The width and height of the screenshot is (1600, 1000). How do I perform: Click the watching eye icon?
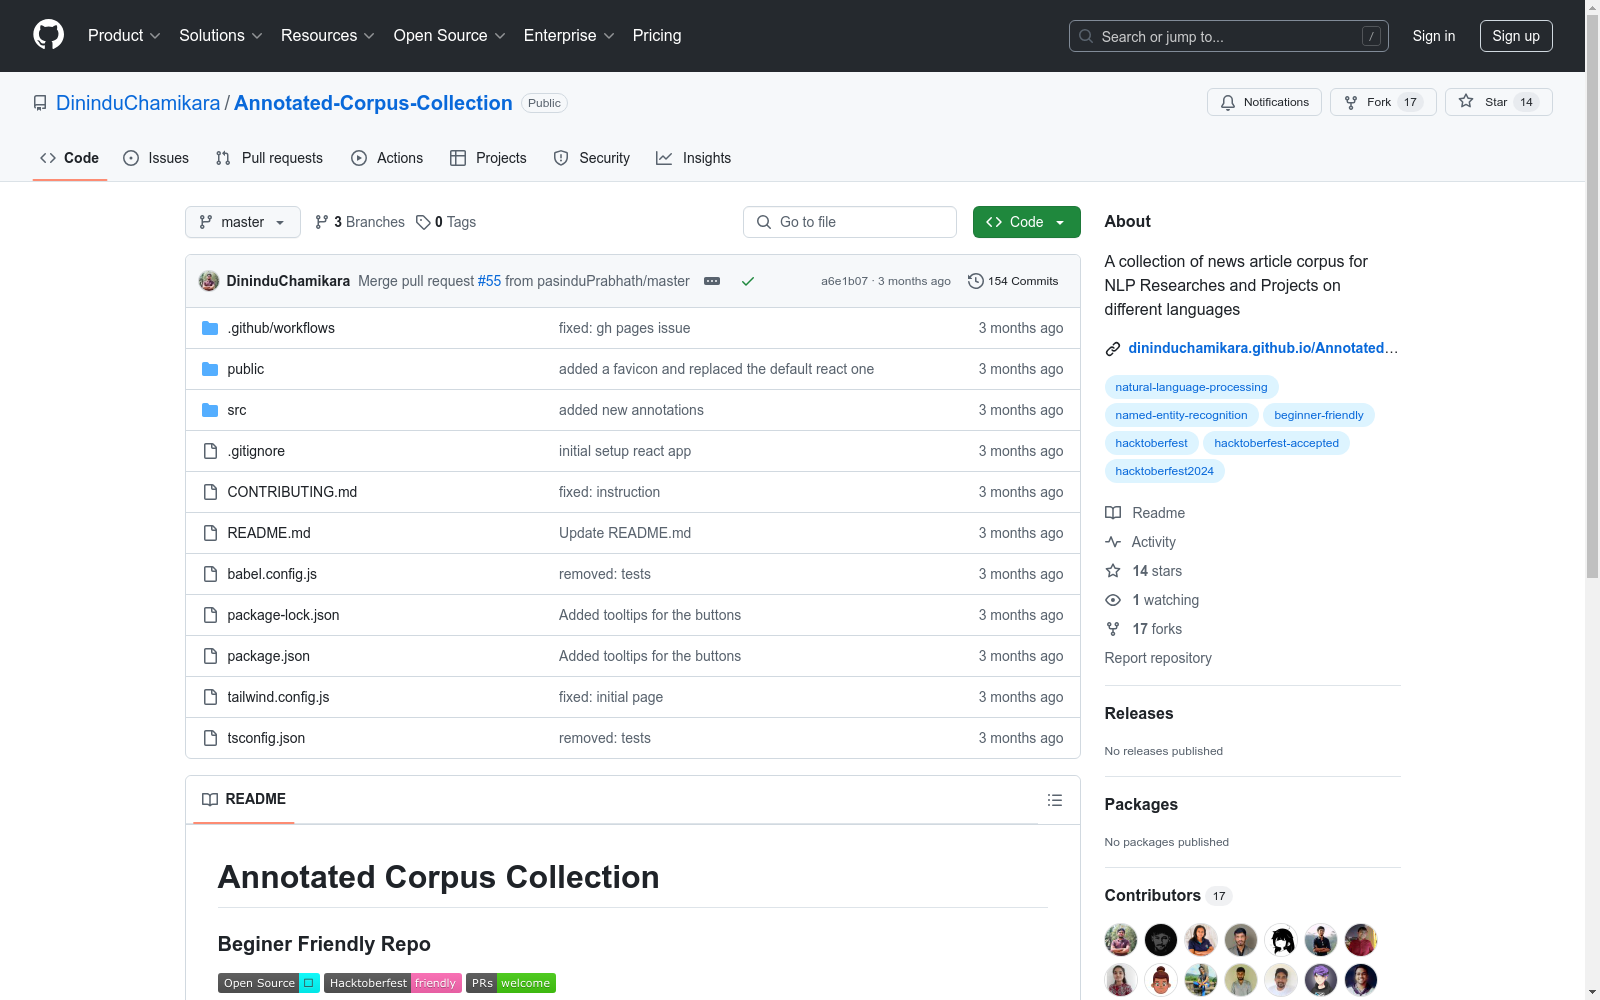click(1113, 600)
